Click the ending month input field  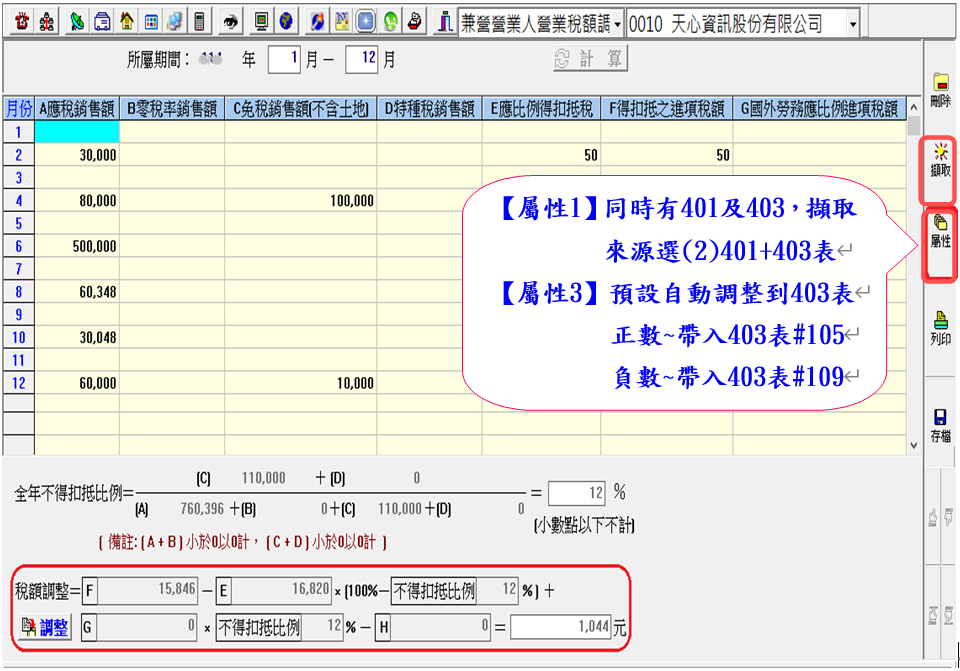(361, 60)
